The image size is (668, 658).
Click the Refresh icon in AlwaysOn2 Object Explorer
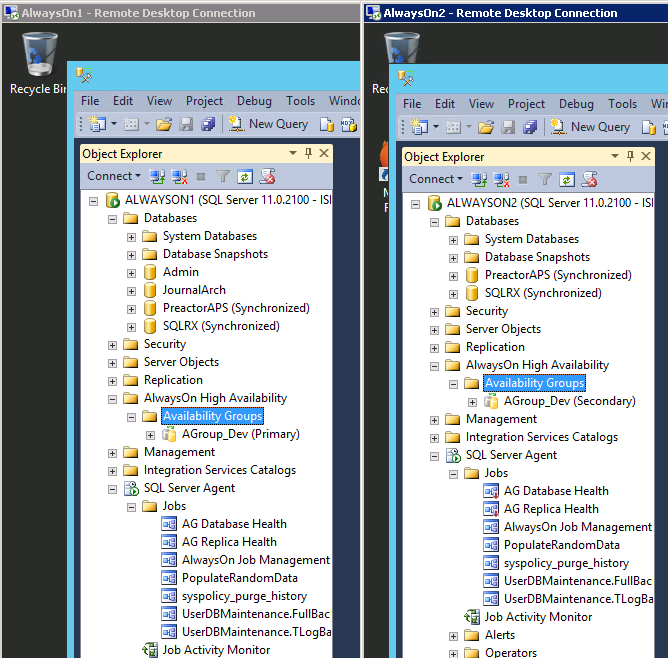pos(567,179)
